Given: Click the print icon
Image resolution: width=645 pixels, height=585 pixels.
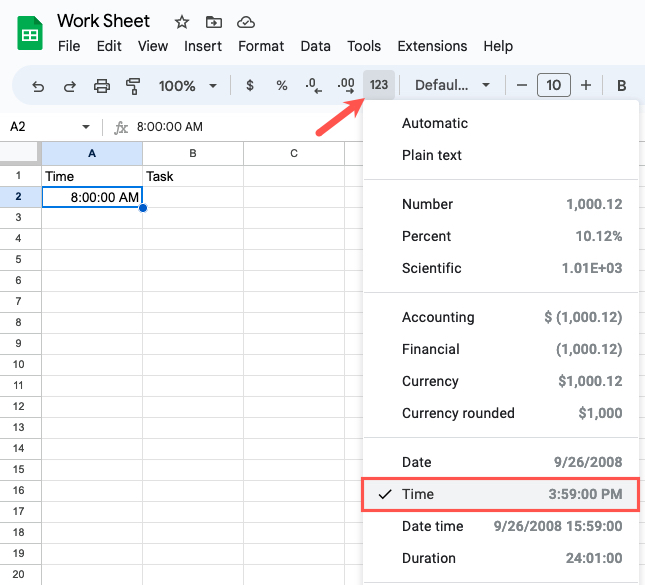Looking at the screenshot, I should (101, 86).
